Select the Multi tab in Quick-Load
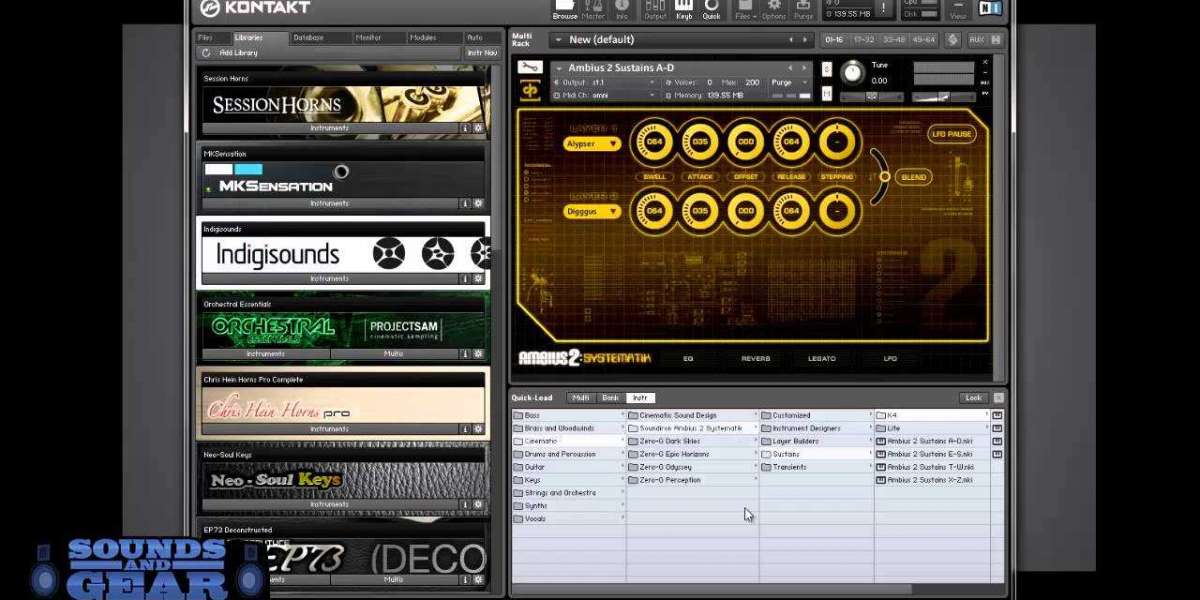The height and width of the screenshot is (600, 1200). point(580,398)
